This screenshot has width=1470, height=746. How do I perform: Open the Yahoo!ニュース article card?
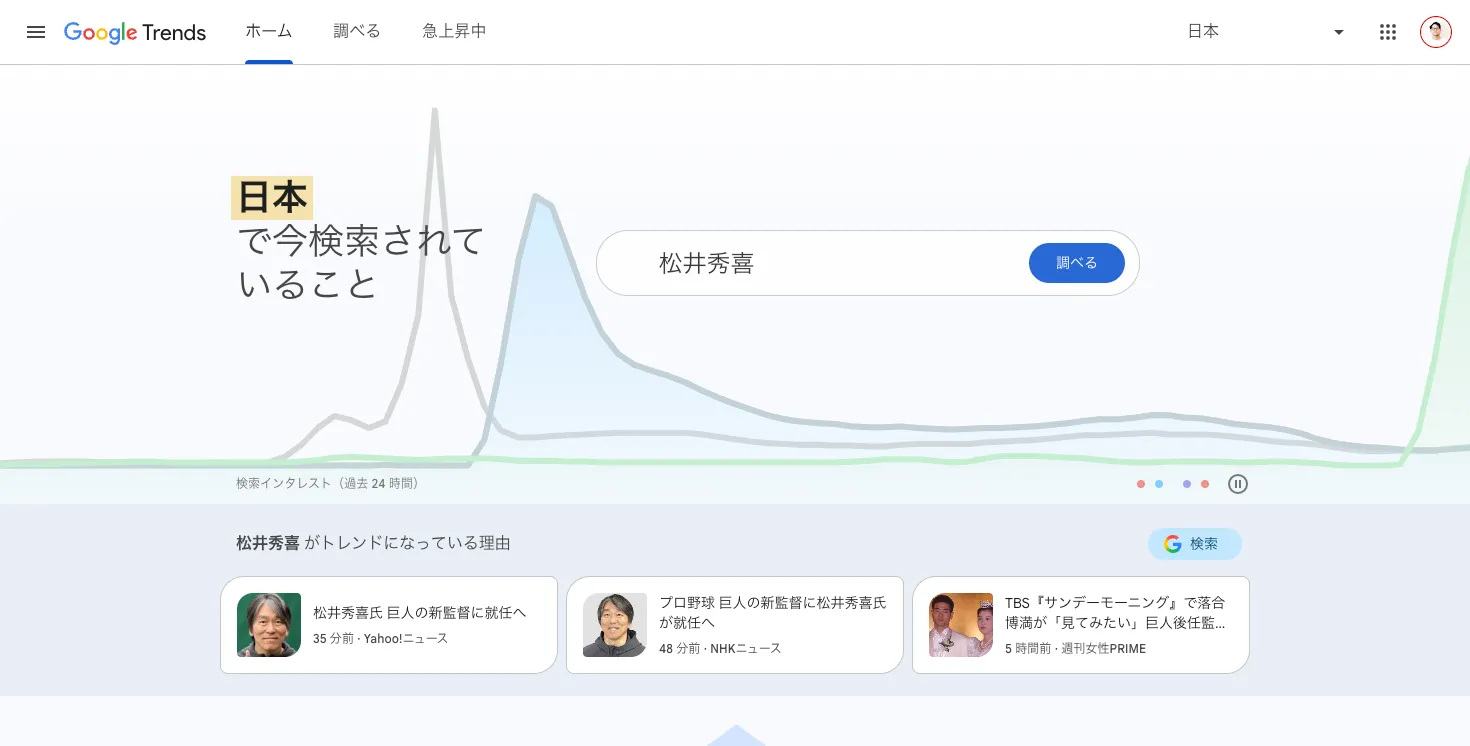389,625
